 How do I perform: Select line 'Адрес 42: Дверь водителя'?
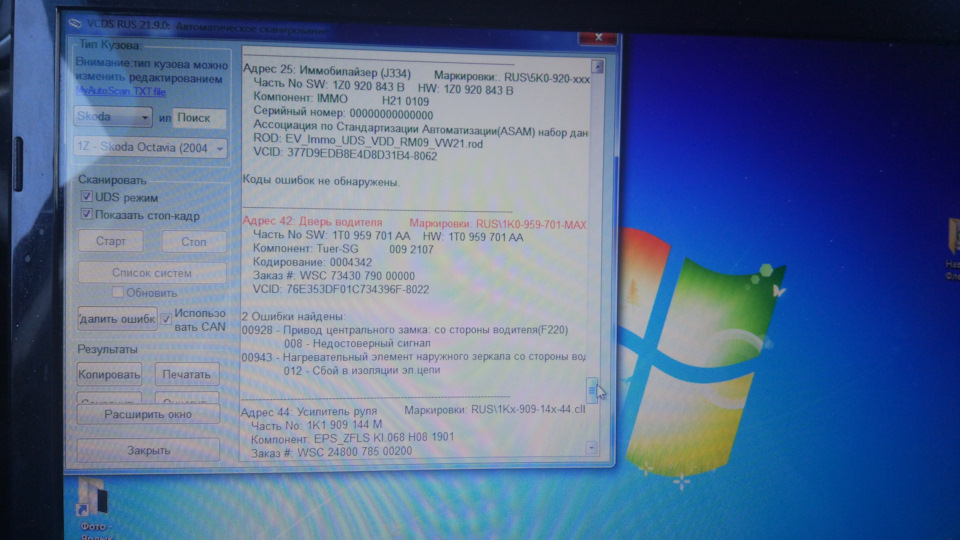click(312, 222)
